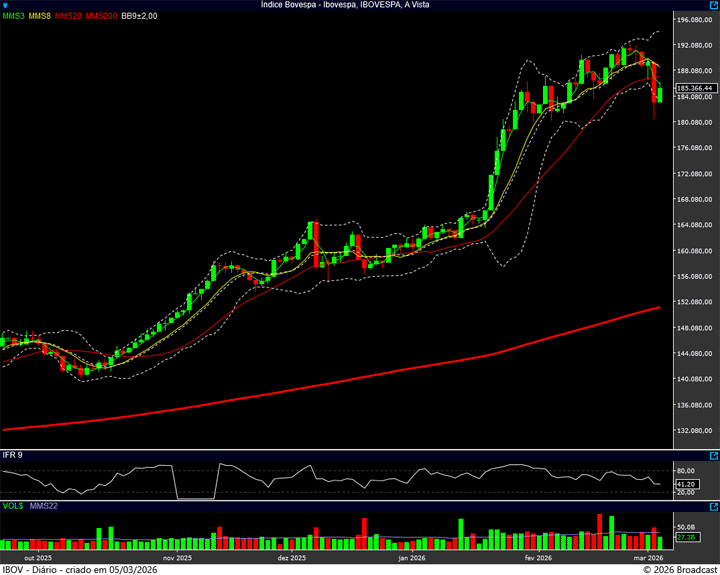
Task: Click the expand icon on IFR 9 panel
Action: tap(713, 455)
